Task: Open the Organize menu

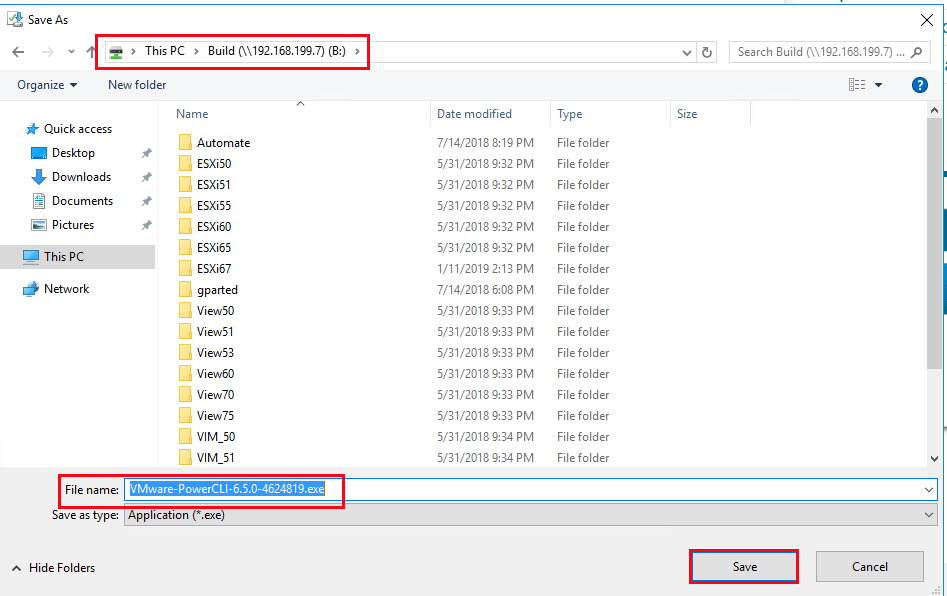Action: (47, 85)
